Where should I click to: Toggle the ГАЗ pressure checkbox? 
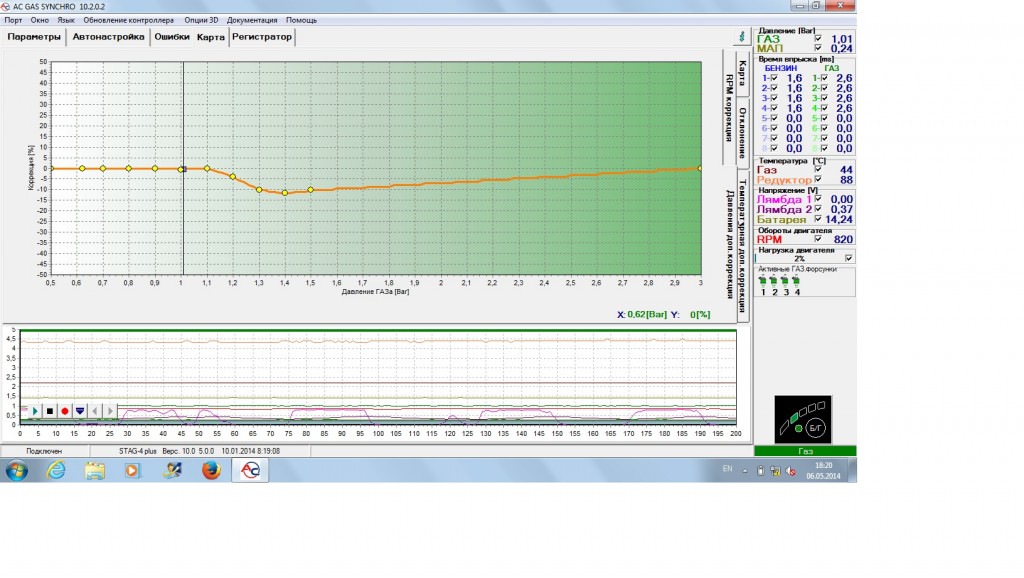click(818, 38)
